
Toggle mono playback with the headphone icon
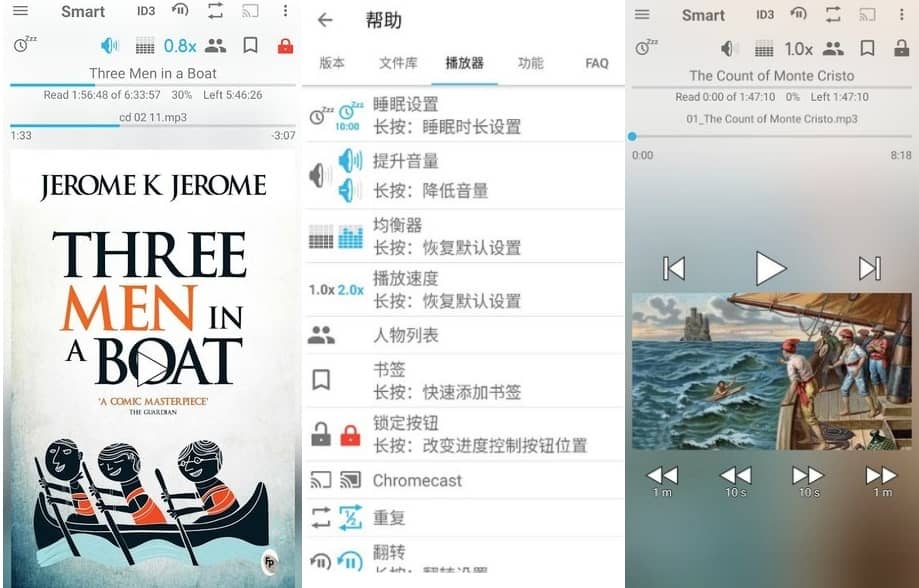tap(179, 12)
